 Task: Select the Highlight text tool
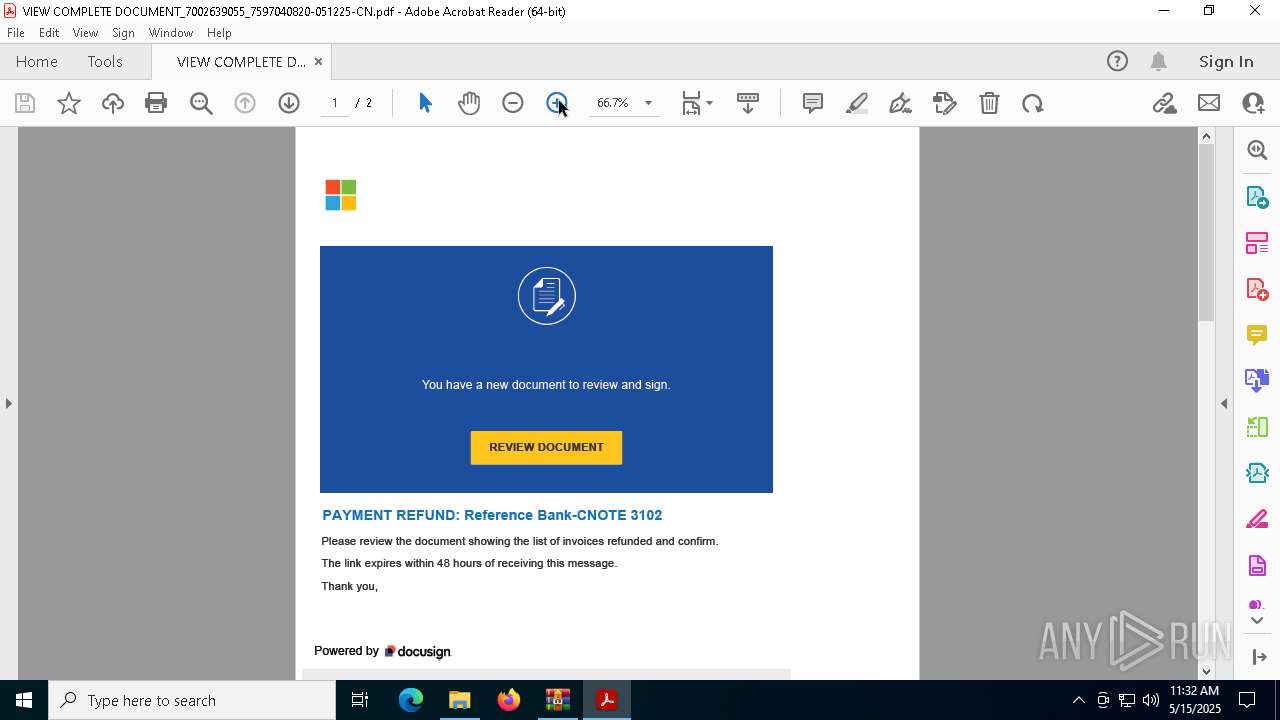coord(857,103)
